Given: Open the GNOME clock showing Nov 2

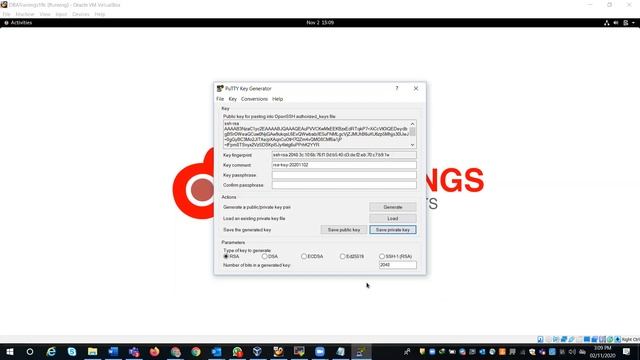Looking at the screenshot, I should (320, 23).
